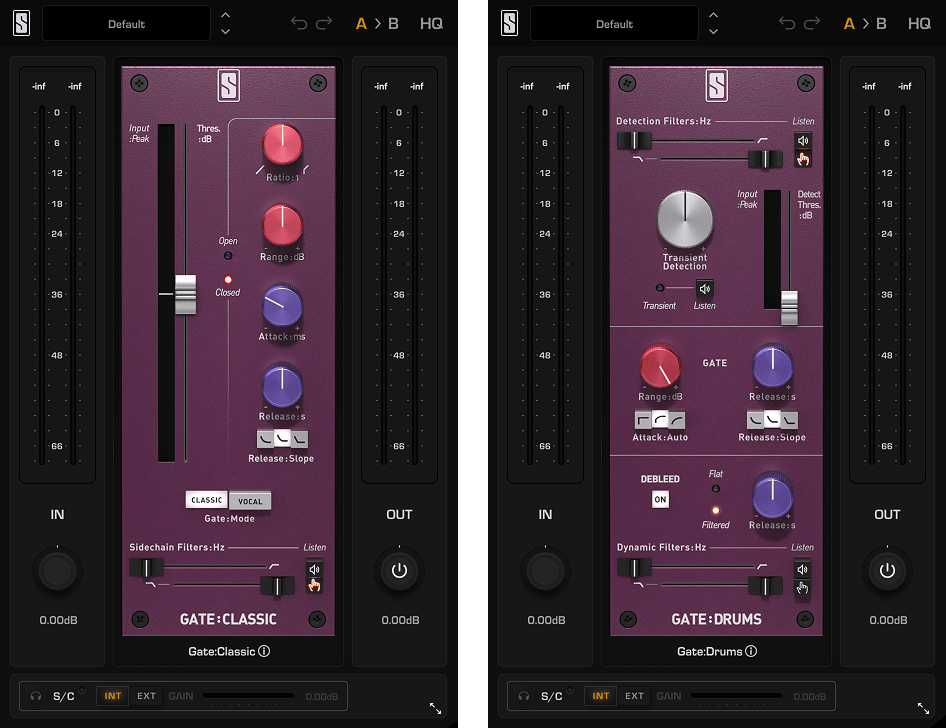Select the VOCAL gate mode
The height and width of the screenshot is (728, 946).
coord(250,500)
